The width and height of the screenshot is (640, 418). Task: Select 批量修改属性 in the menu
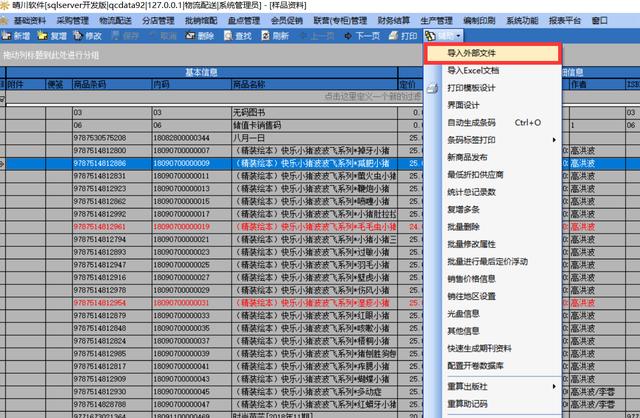493,244
